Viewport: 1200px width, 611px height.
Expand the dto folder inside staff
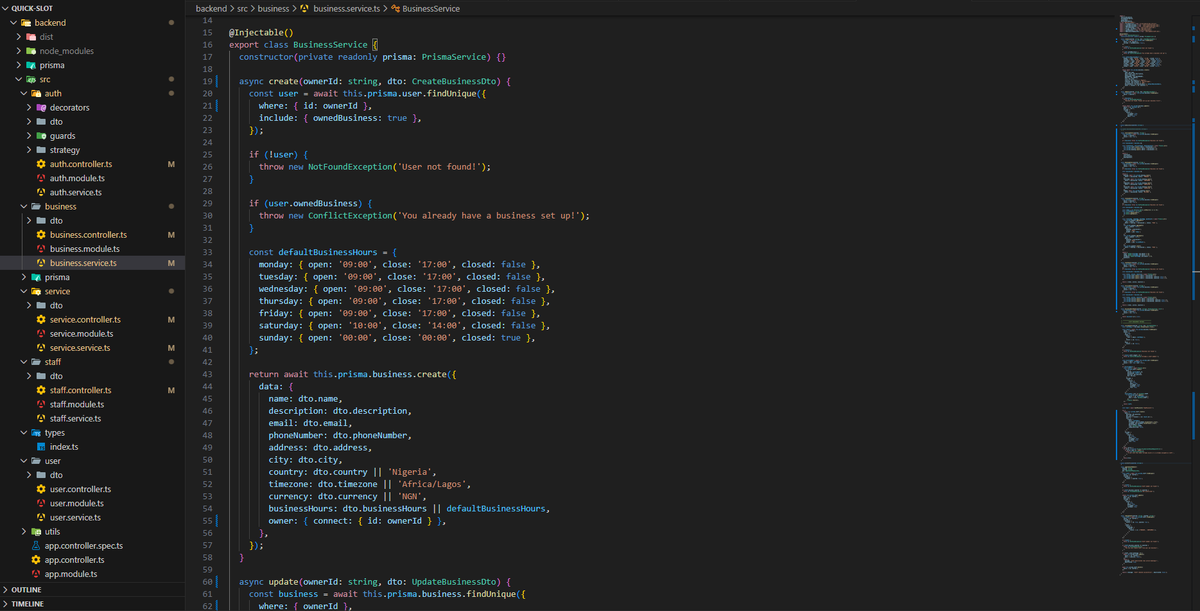point(28,376)
